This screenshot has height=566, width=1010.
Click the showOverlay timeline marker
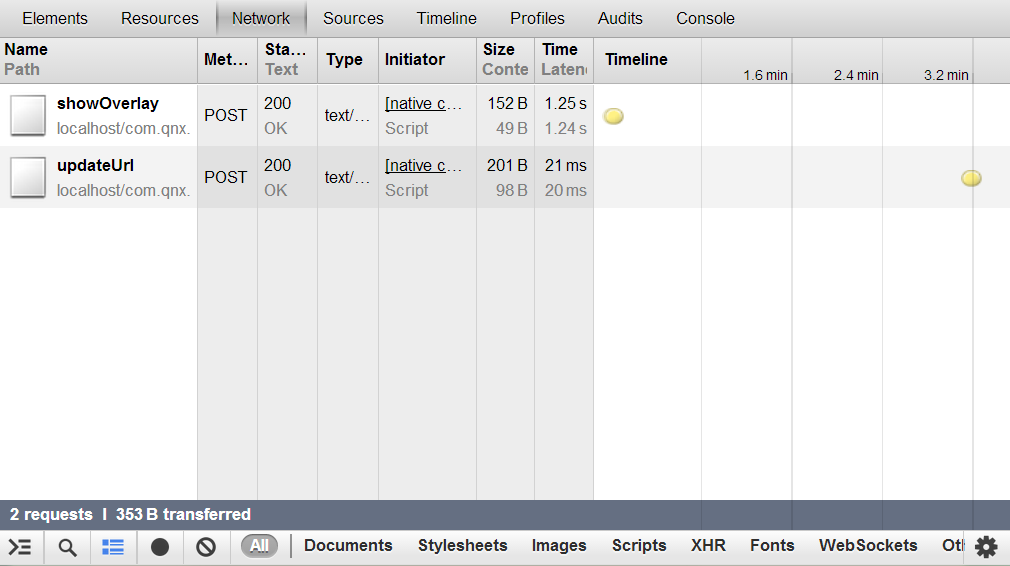[x=614, y=116]
